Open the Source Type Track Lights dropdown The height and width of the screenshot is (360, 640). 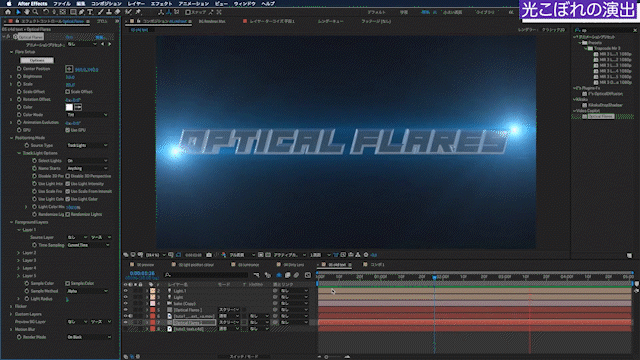coord(87,145)
